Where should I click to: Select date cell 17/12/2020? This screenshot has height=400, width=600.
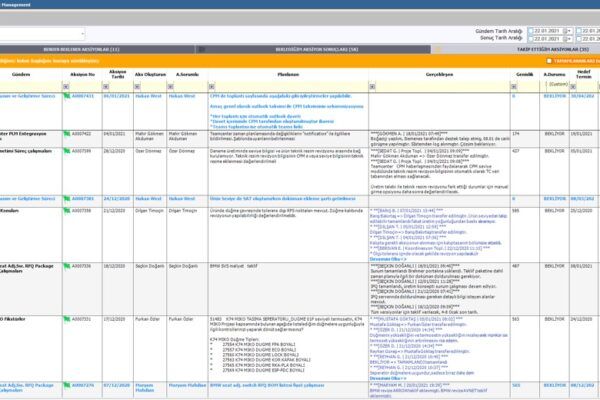pyautogui.click(x=114, y=319)
